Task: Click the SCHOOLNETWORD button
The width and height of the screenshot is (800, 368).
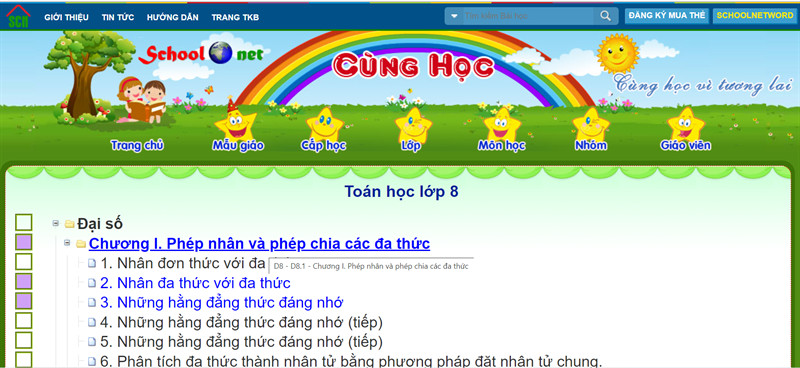Action: tap(755, 16)
